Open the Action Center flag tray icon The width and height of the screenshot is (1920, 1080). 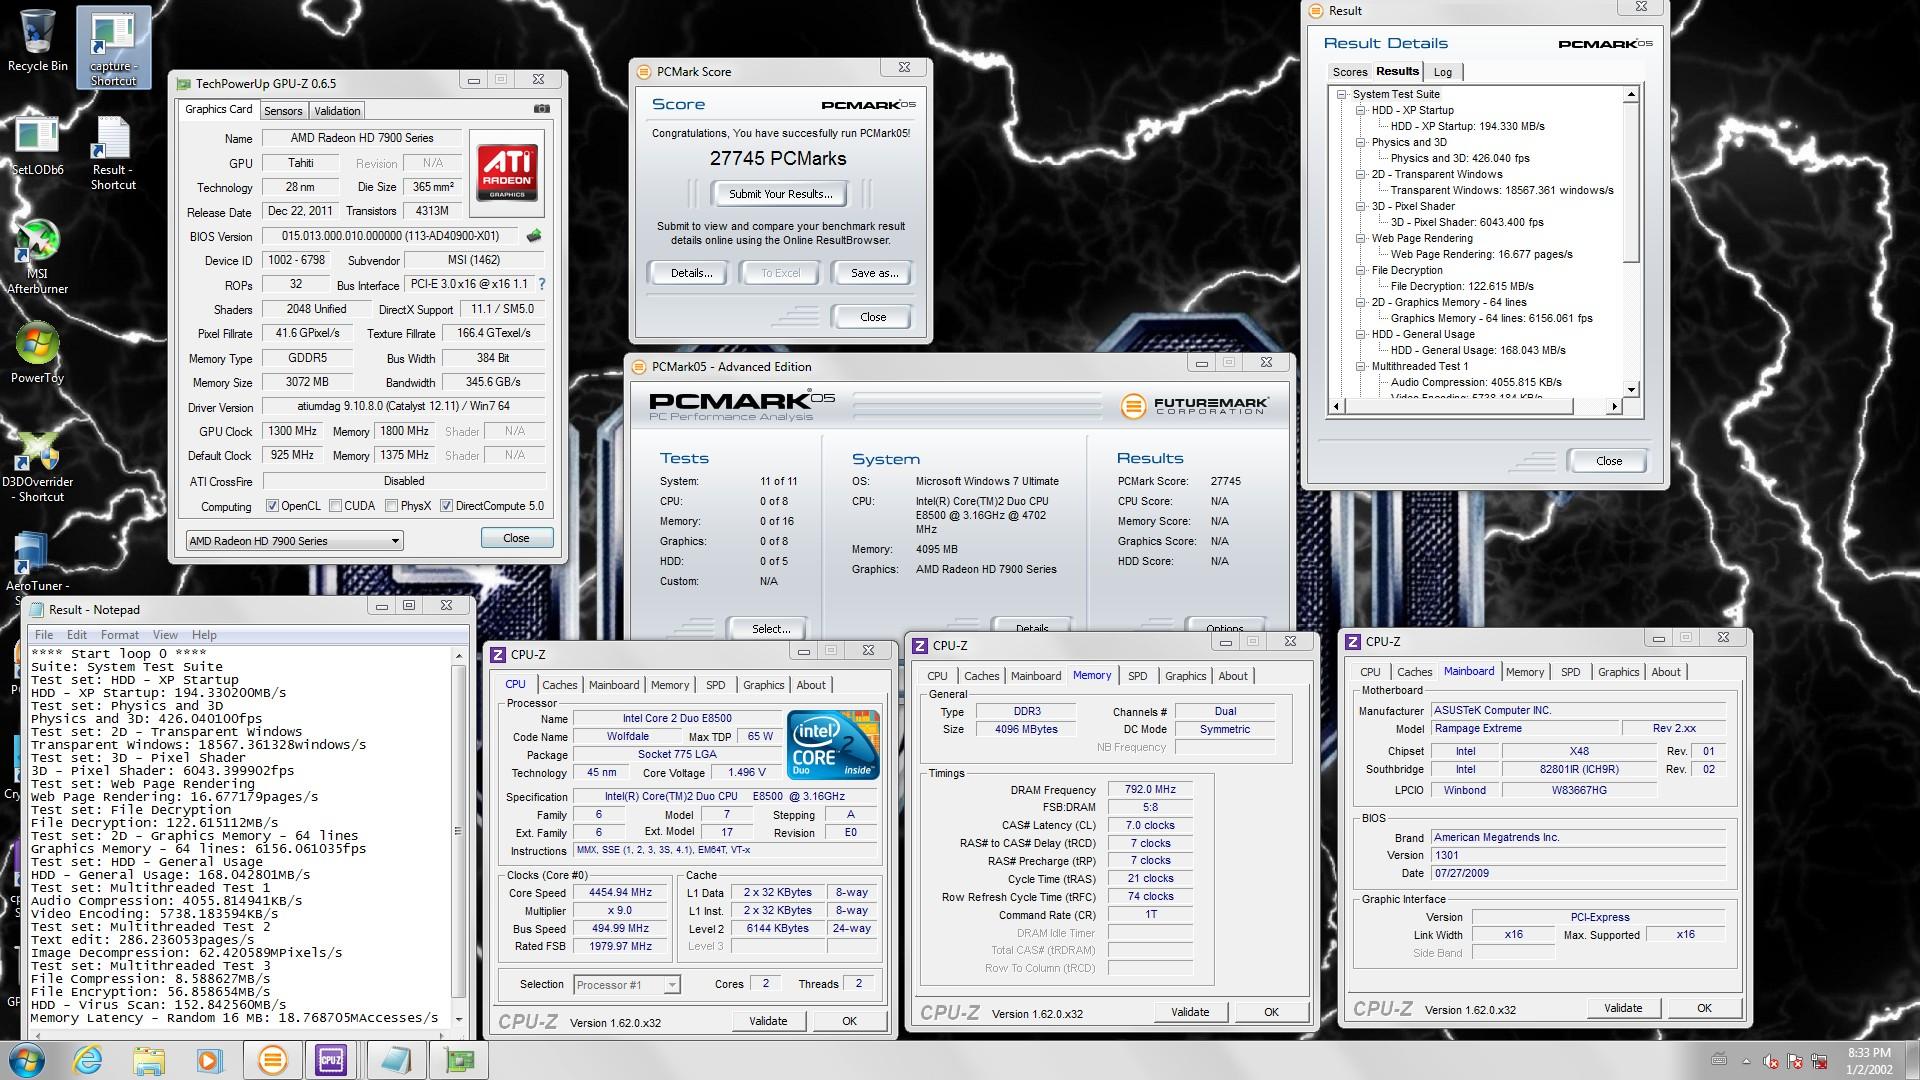1795,1061
